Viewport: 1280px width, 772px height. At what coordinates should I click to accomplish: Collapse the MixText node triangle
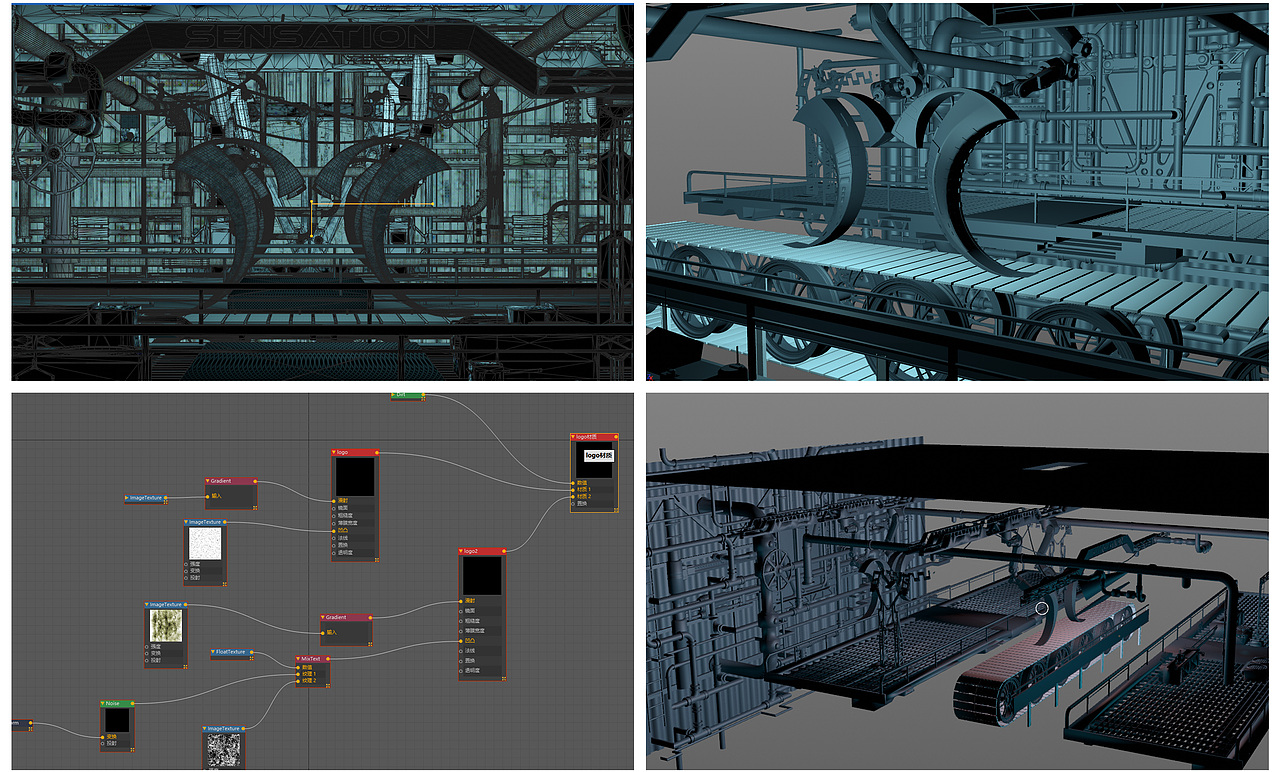(x=298, y=659)
